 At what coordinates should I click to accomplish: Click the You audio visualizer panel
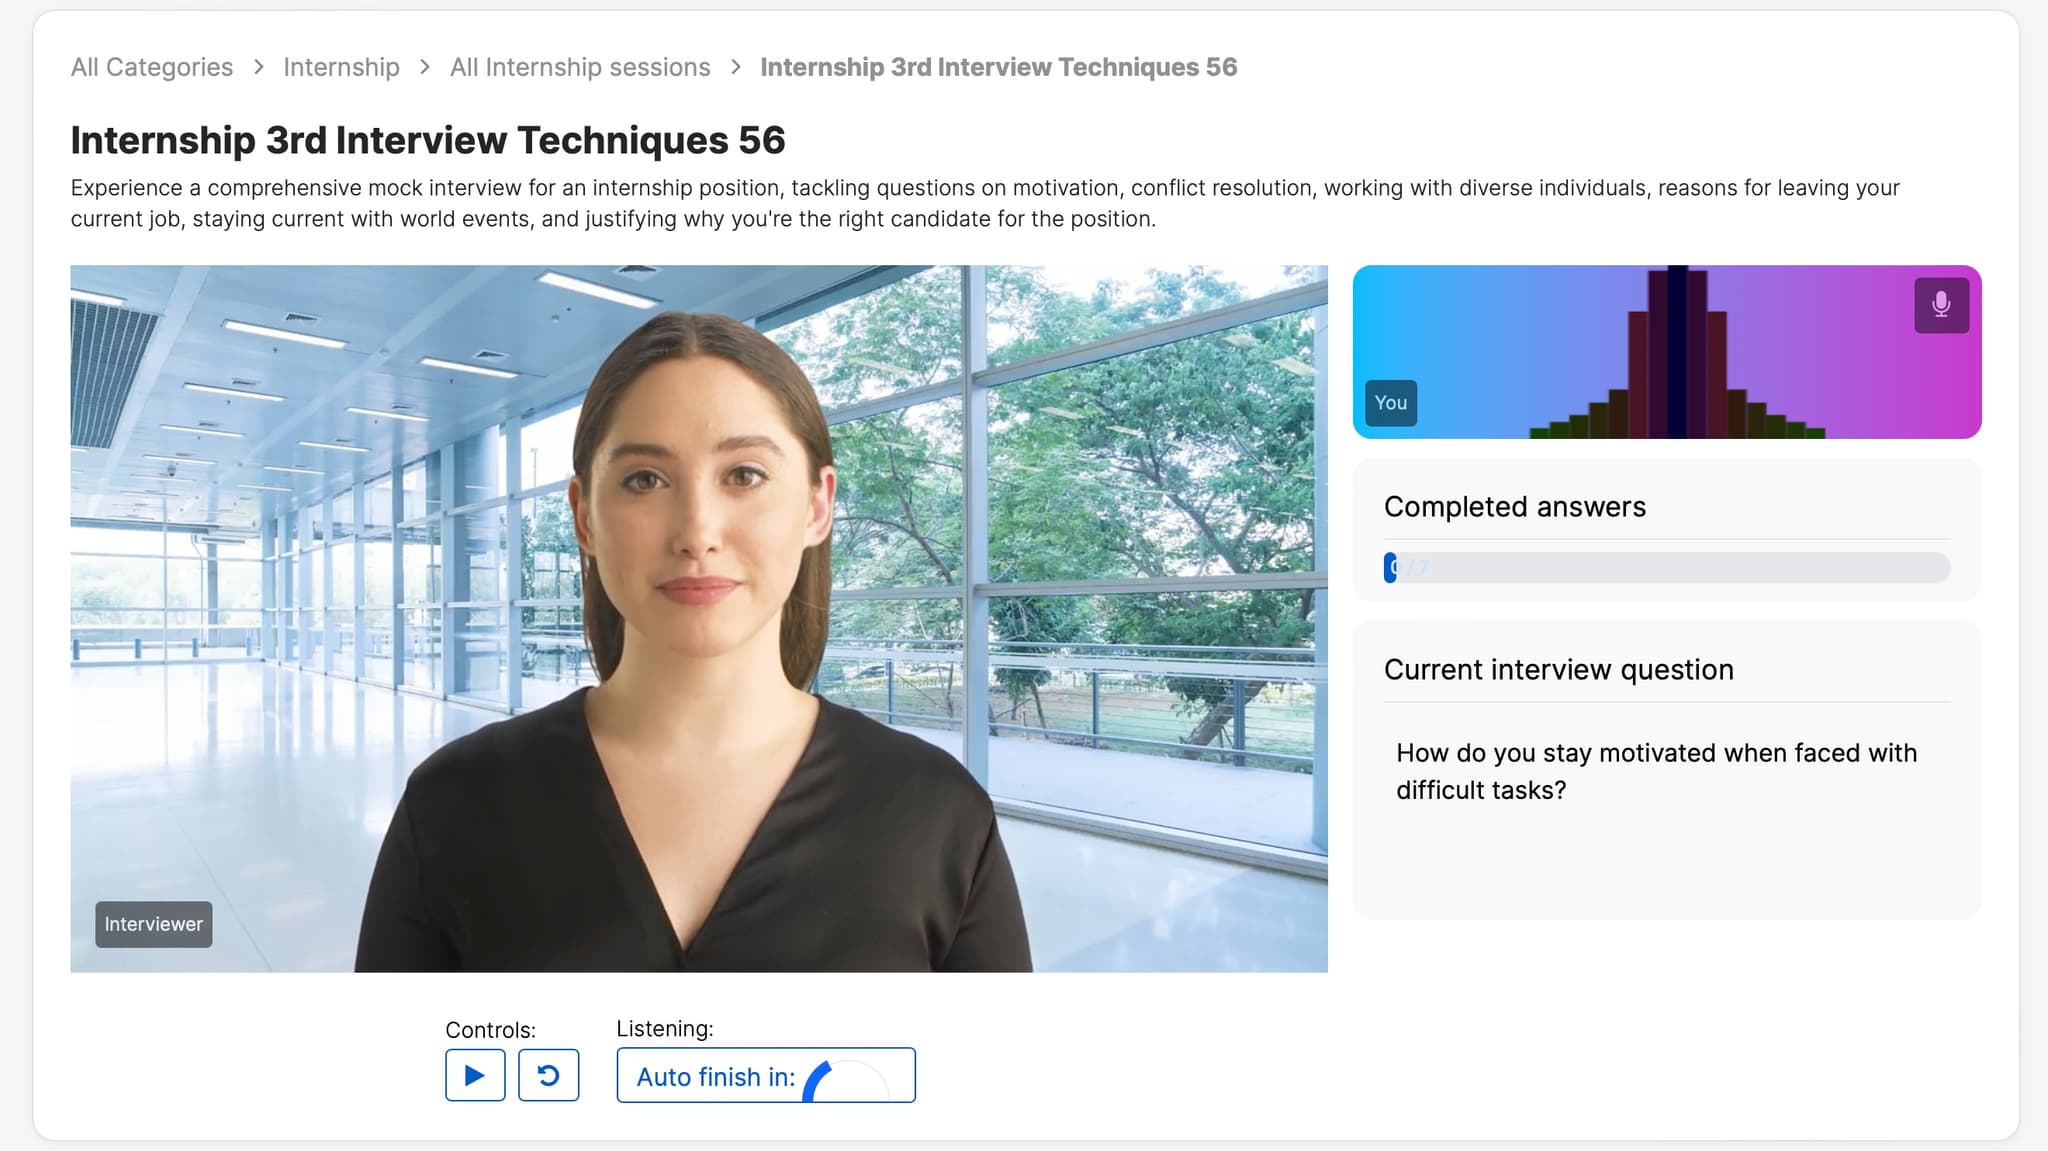[1666, 352]
